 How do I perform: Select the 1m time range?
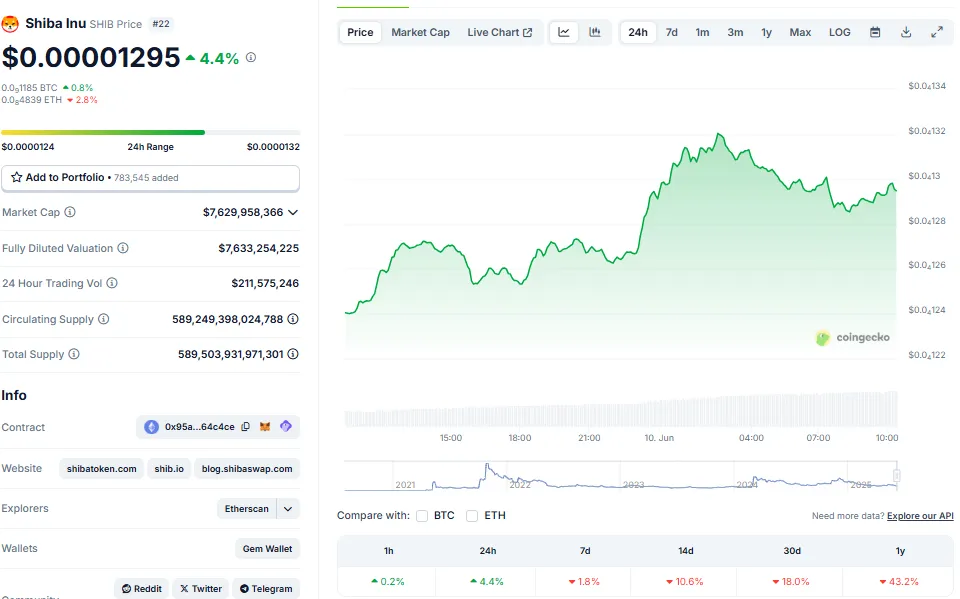pos(702,32)
